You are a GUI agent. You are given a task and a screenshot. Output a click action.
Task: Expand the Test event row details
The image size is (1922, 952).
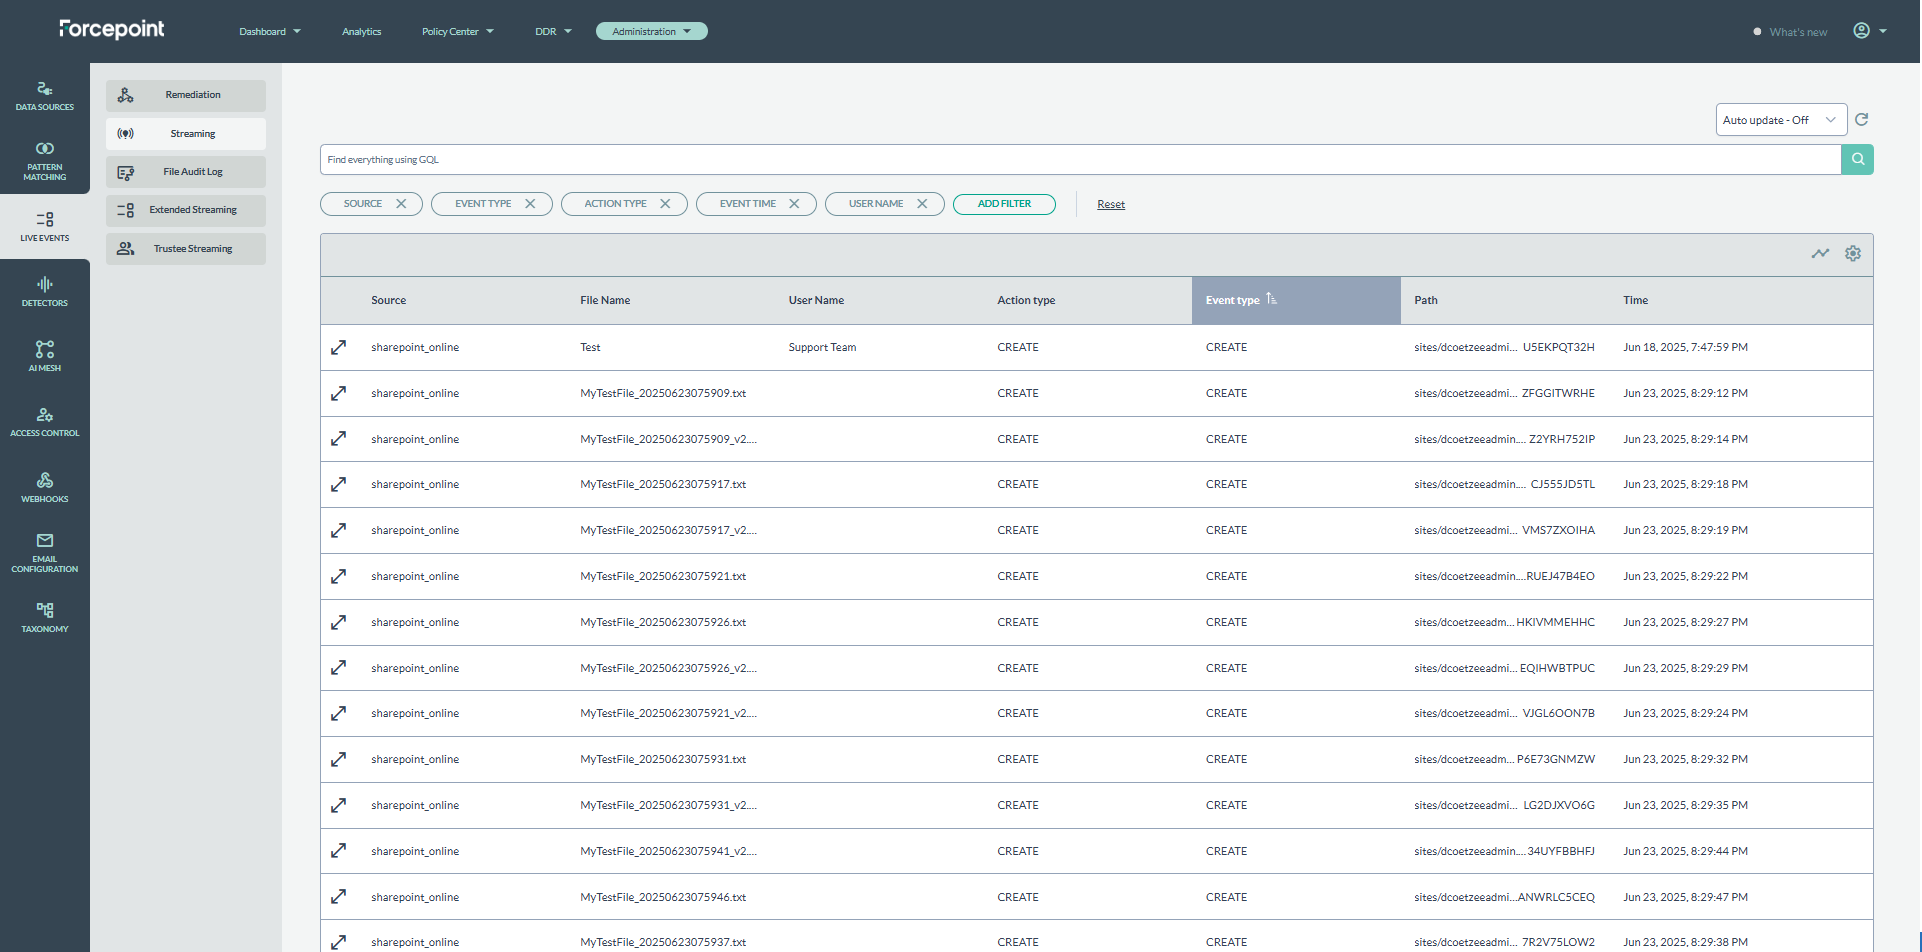tap(339, 348)
